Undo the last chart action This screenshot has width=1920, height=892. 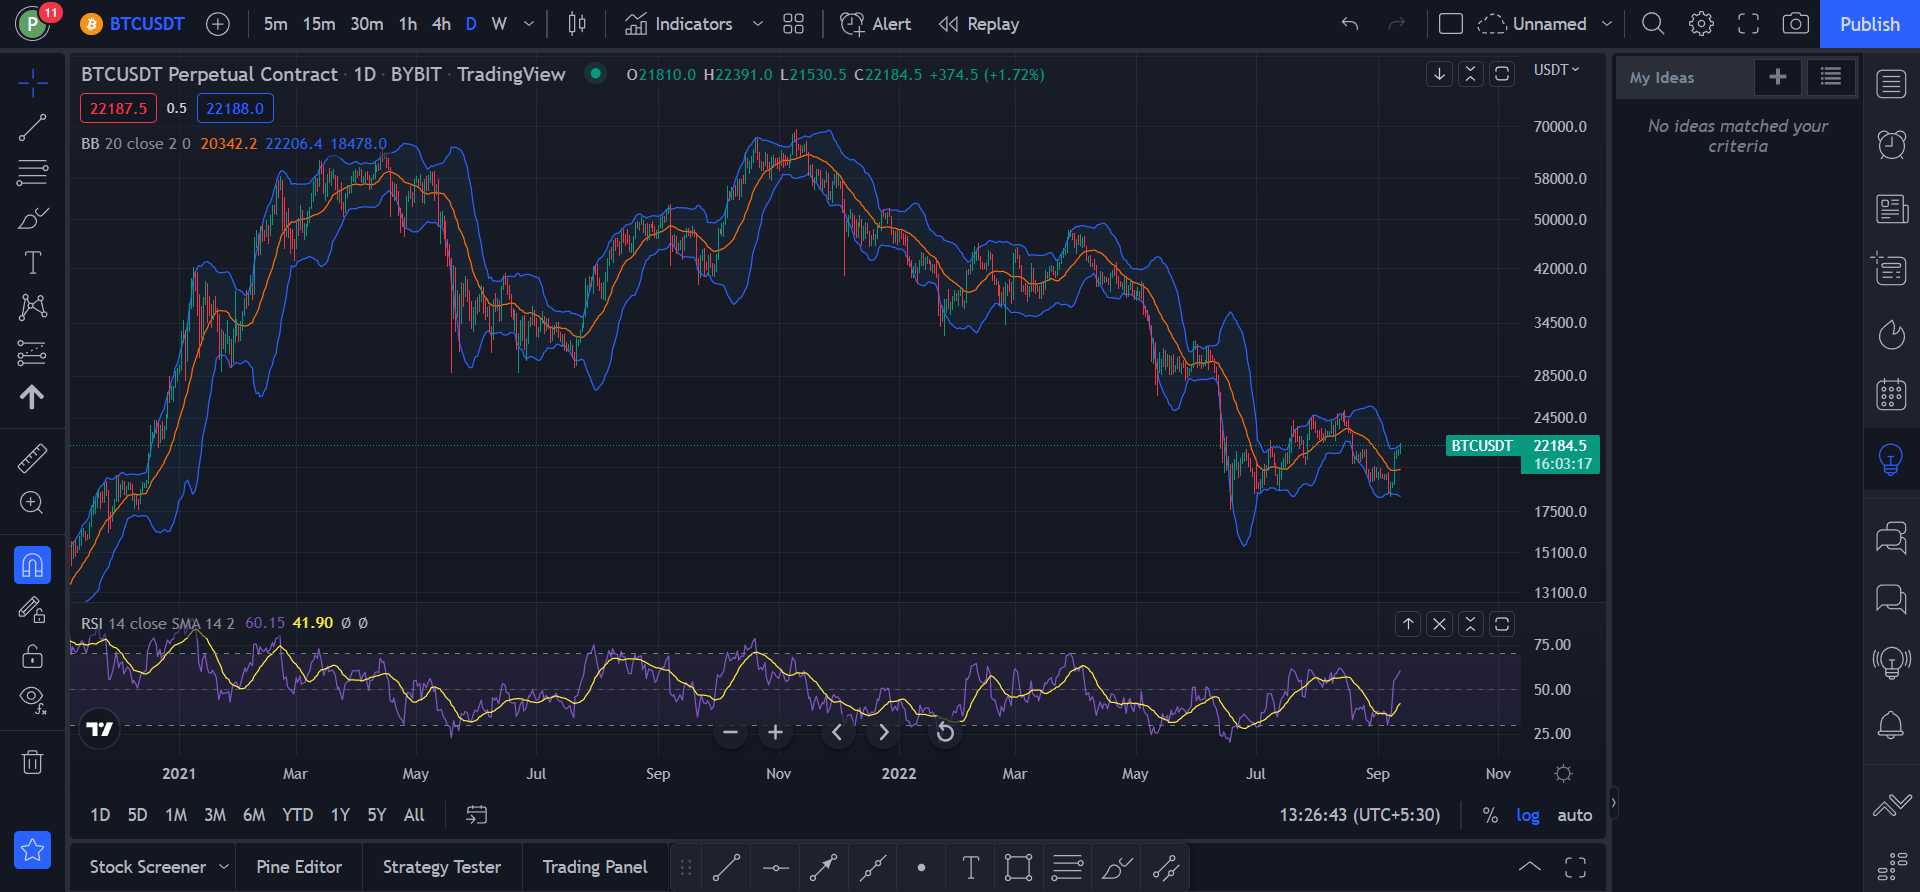(x=1350, y=24)
